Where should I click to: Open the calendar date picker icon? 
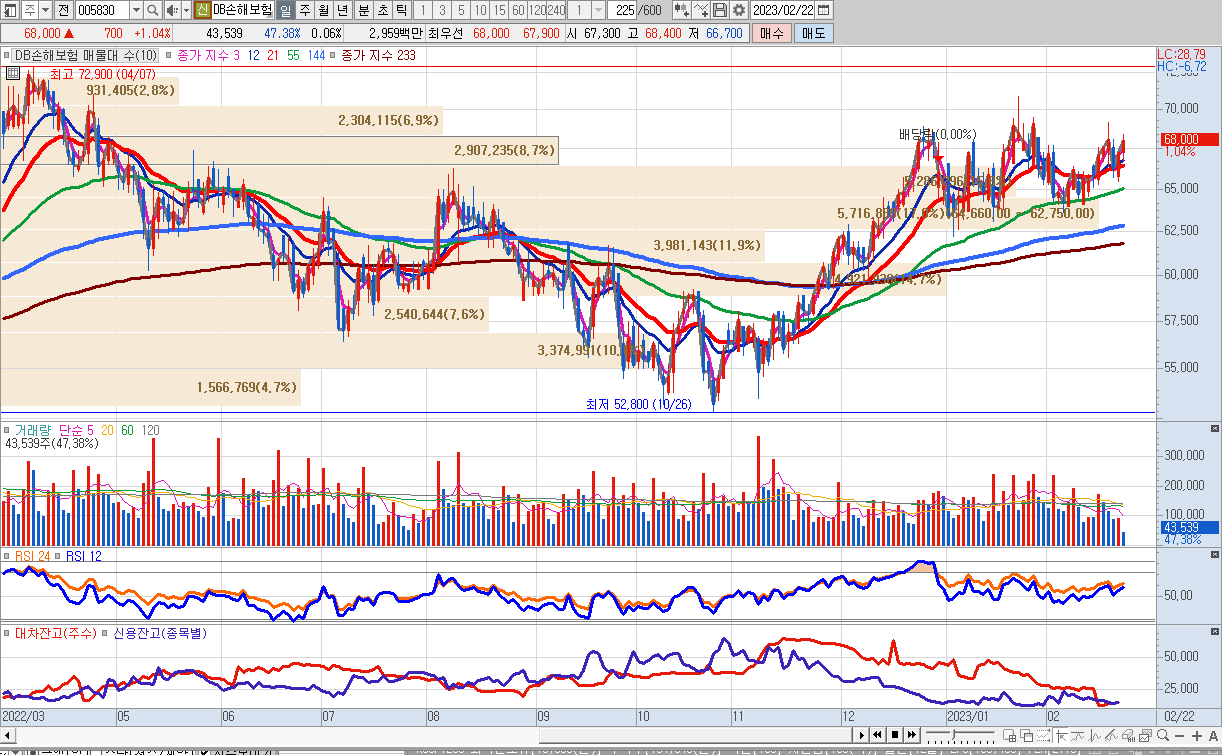823,10
